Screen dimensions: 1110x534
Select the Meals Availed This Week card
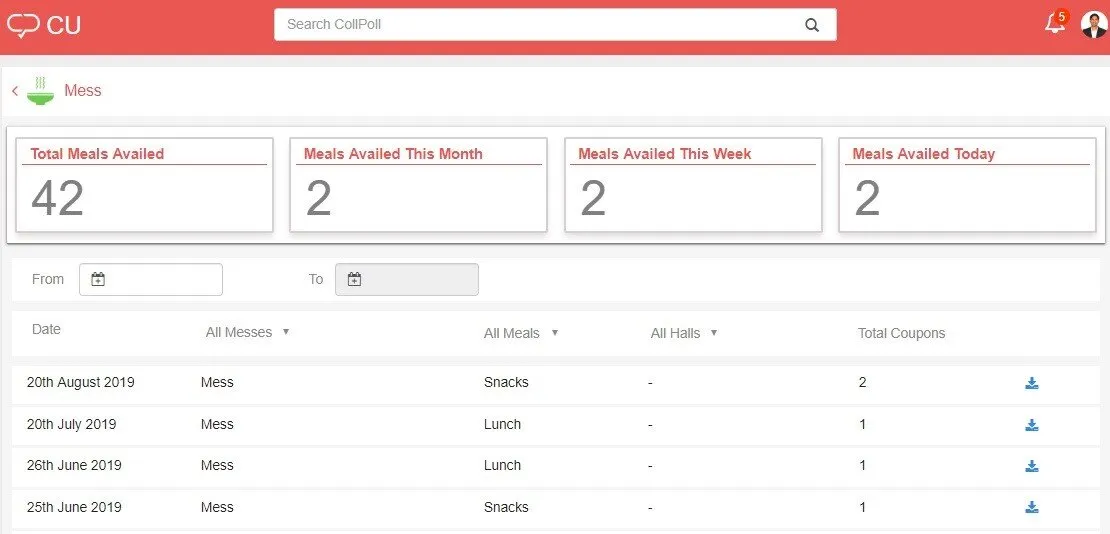click(x=693, y=185)
